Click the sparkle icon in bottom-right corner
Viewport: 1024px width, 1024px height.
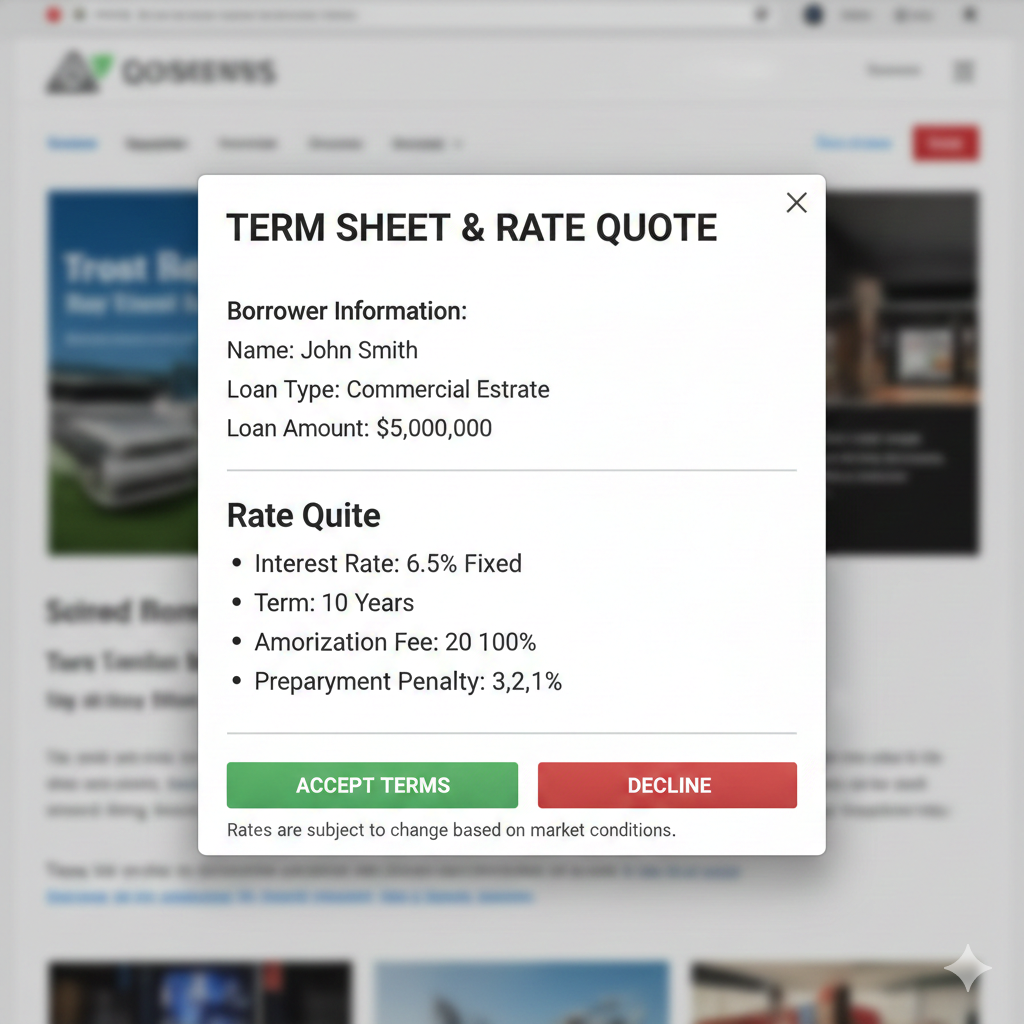(x=967, y=967)
